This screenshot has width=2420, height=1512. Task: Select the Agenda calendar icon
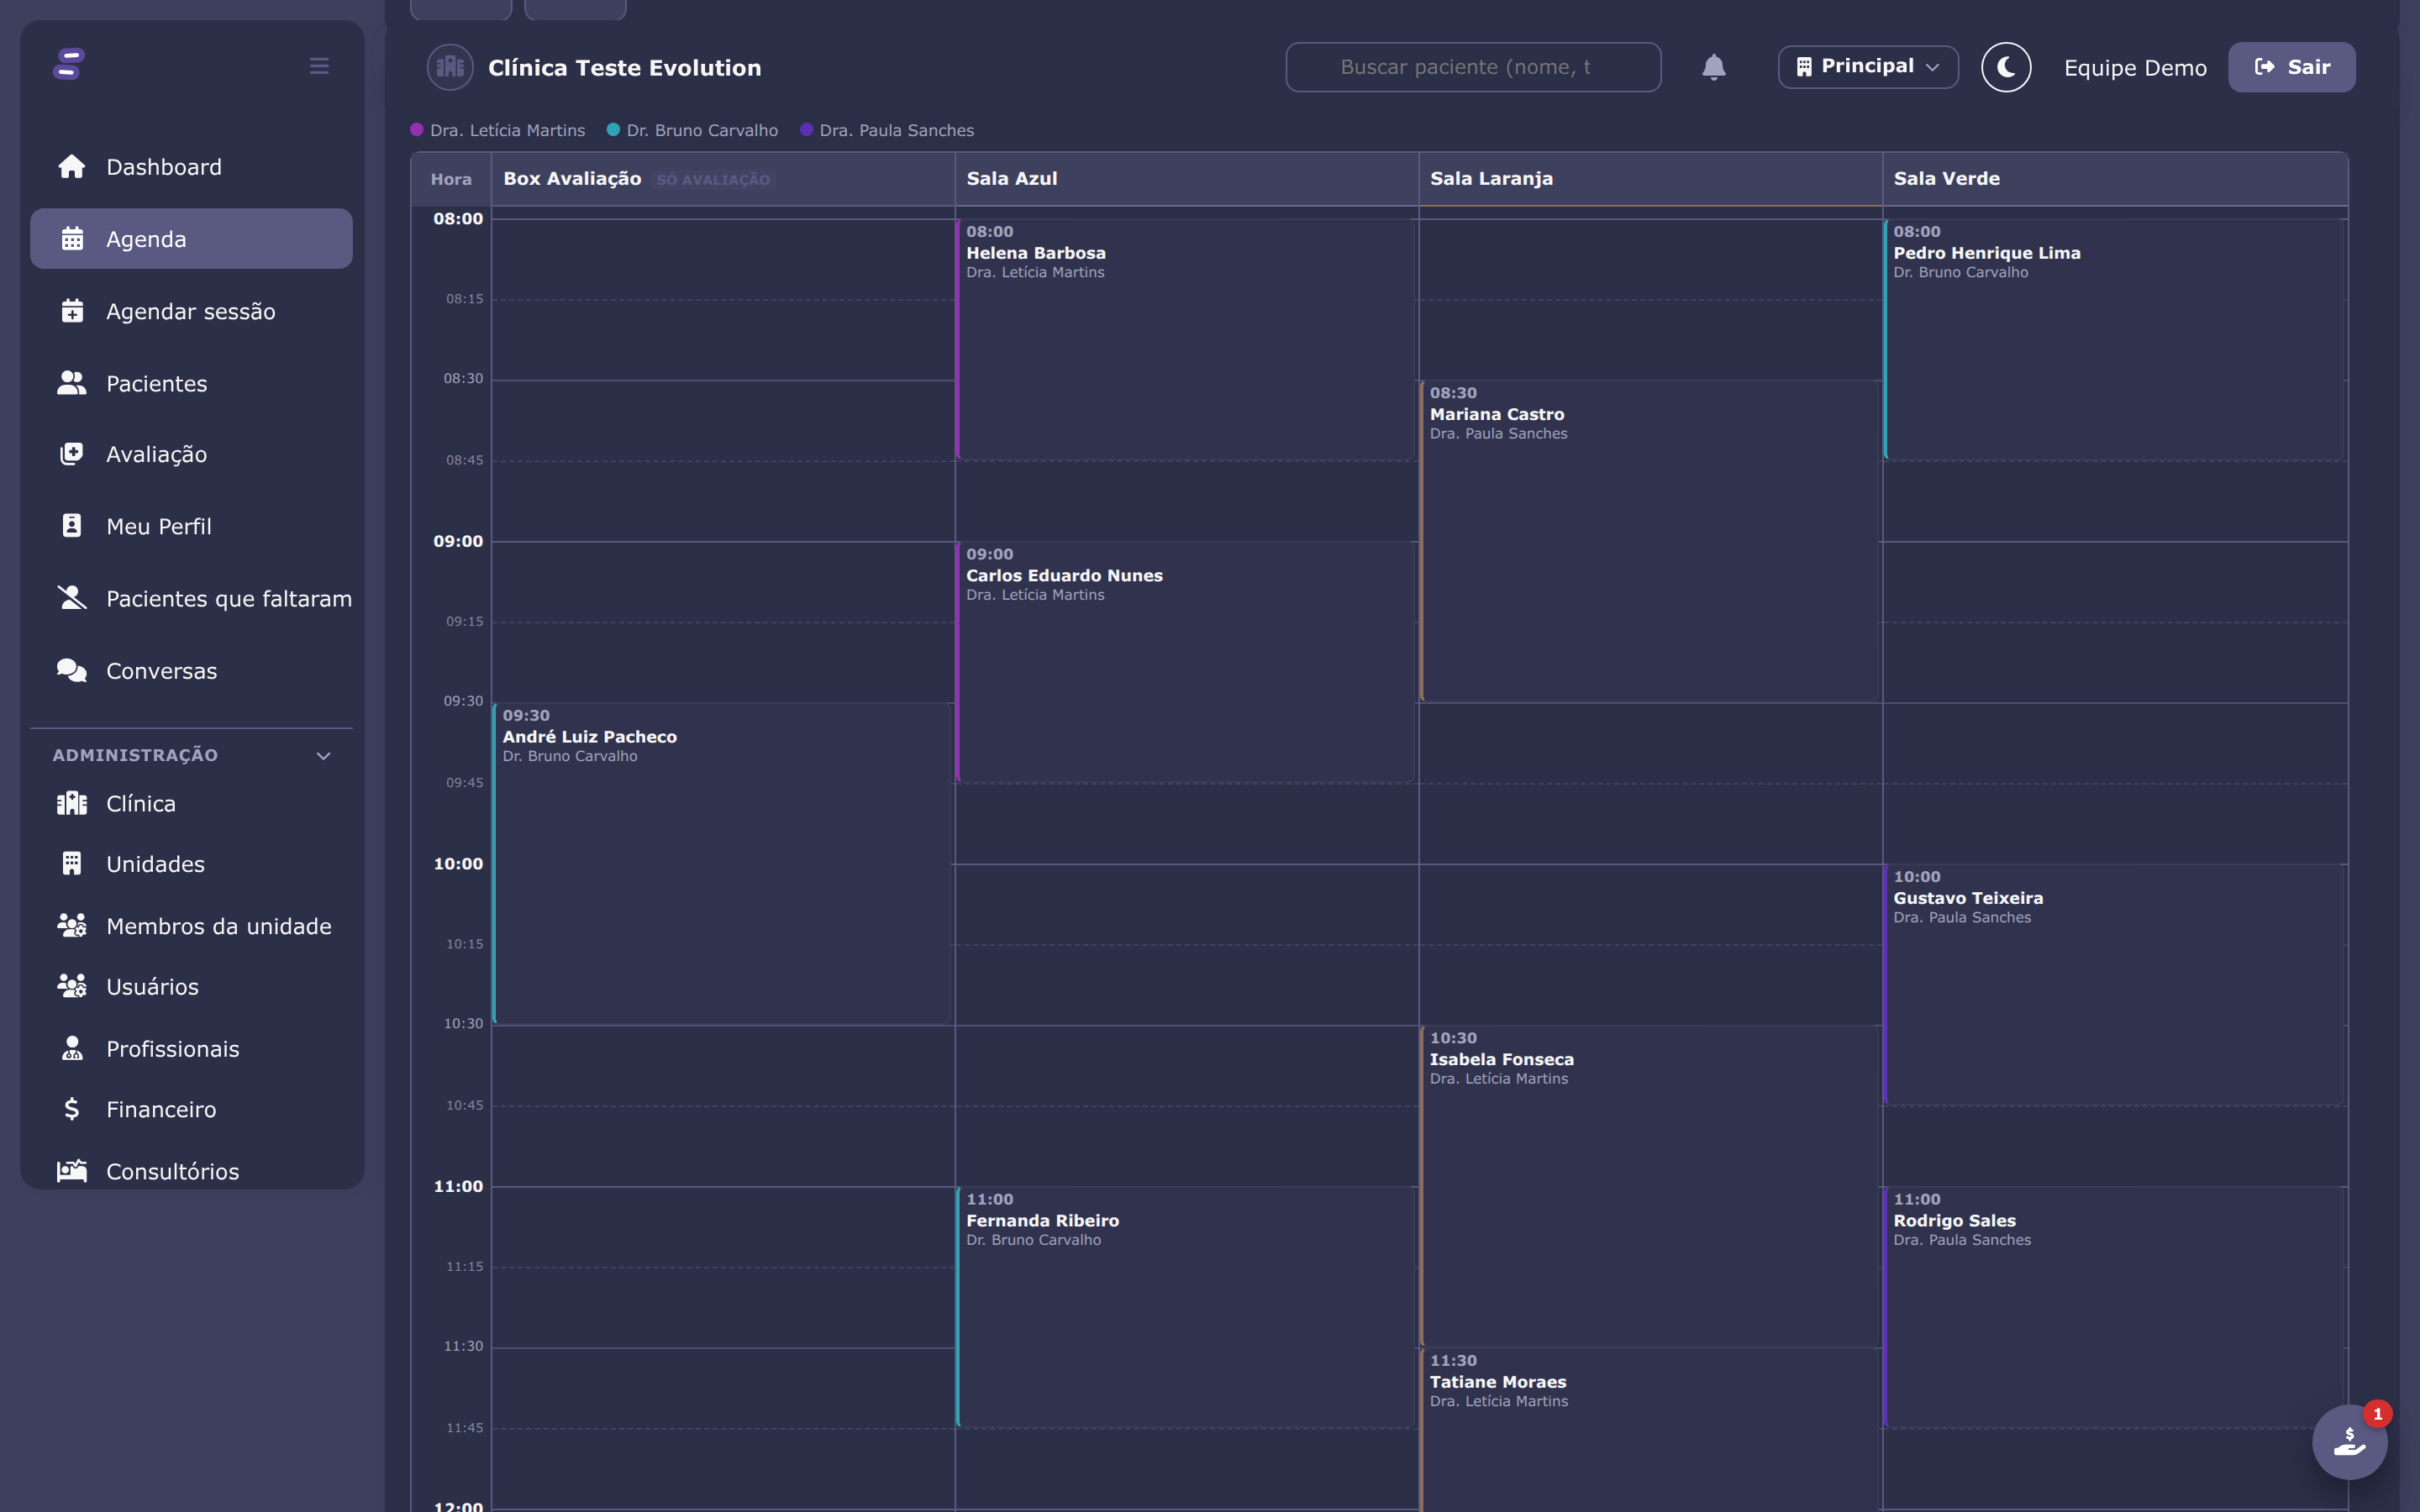72,239
